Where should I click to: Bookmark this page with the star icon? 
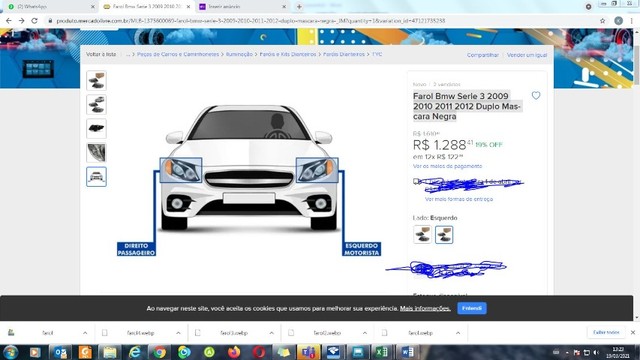pos(602,20)
